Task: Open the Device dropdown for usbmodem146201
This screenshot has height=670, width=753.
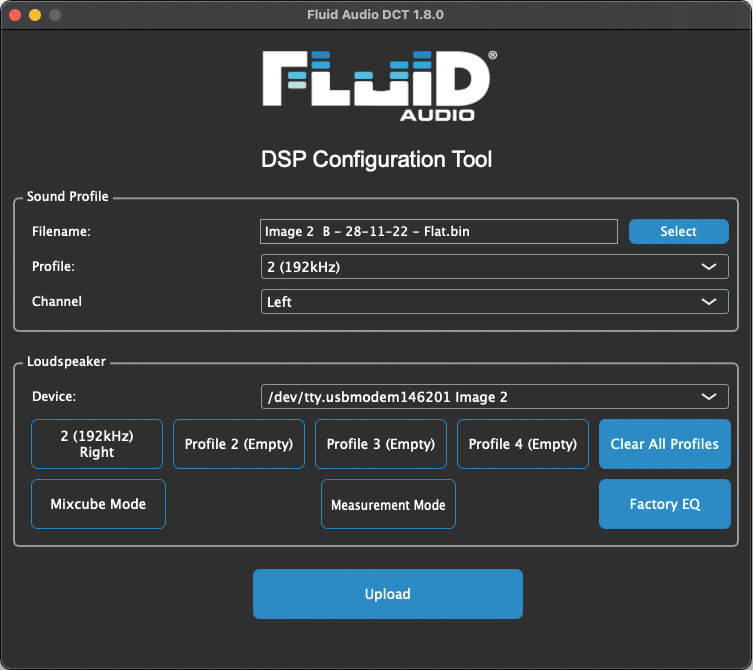Action: [x=493, y=397]
